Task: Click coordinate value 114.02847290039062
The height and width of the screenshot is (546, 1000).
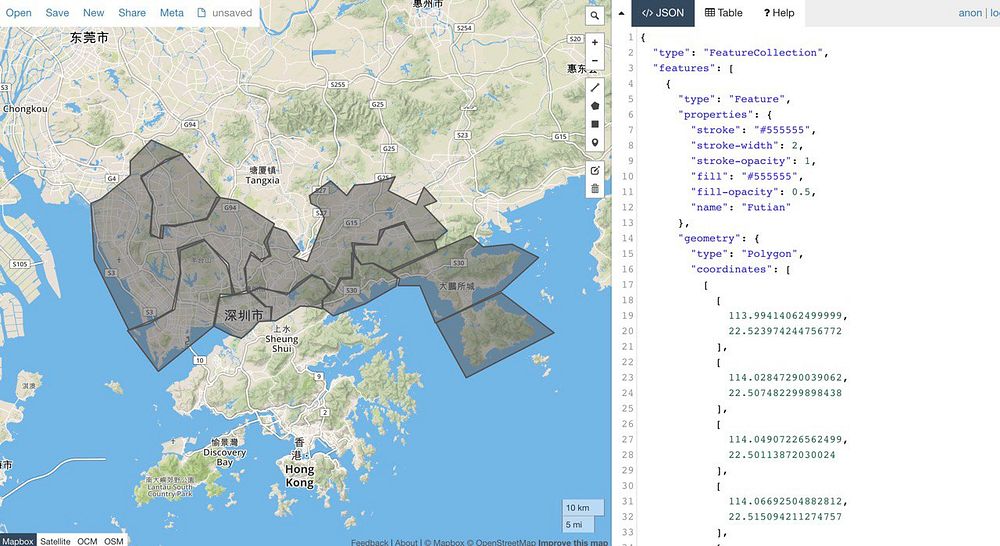Action: 788,378
